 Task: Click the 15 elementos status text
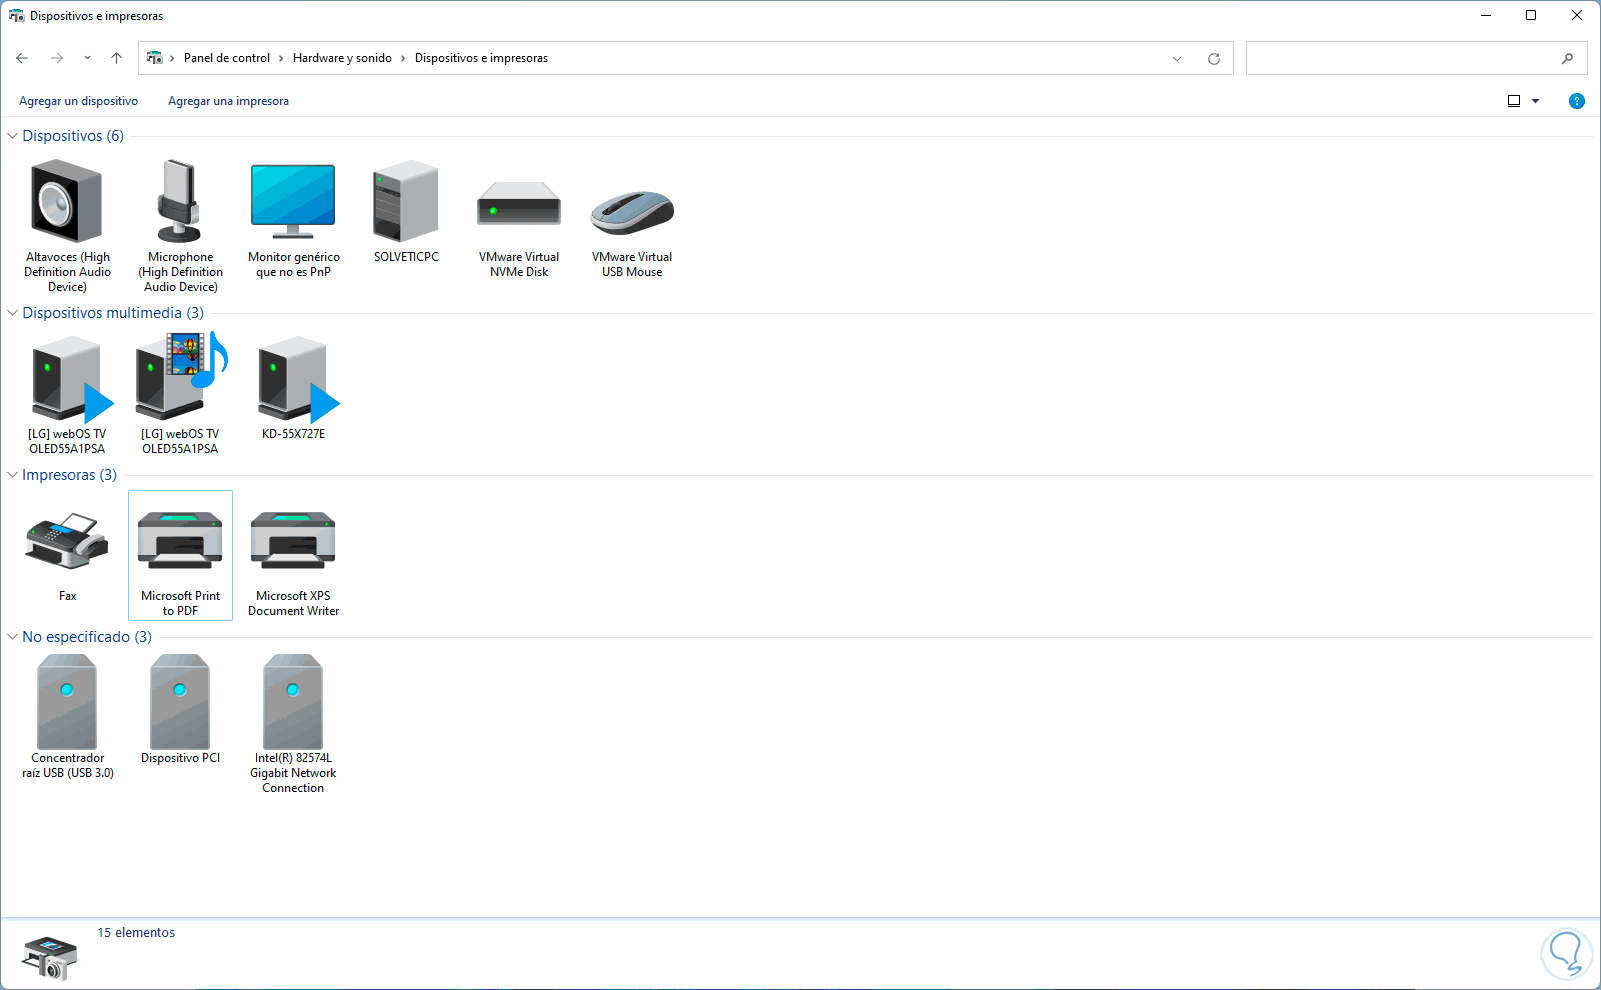(x=136, y=933)
